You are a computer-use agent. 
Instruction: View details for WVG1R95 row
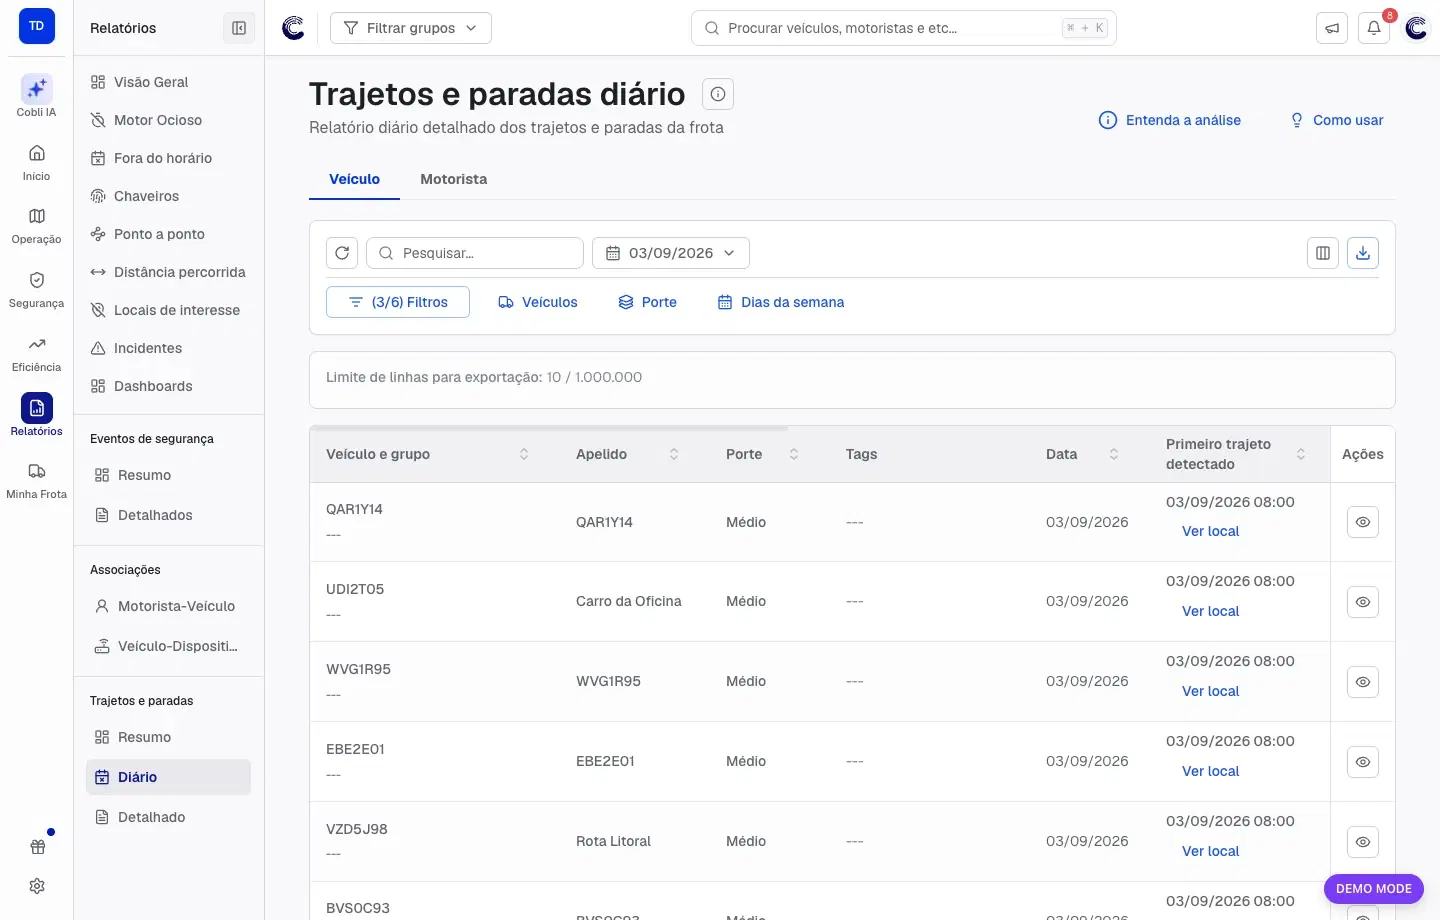tap(1363, 682)
